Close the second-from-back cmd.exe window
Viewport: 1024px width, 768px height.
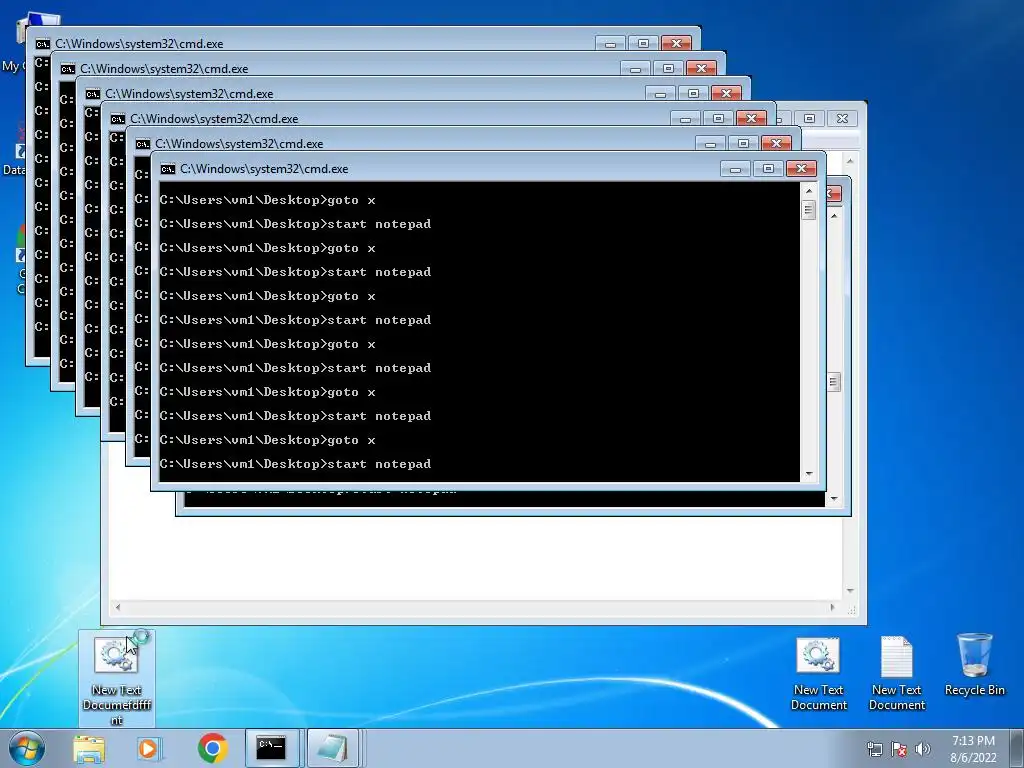point(701,68)
